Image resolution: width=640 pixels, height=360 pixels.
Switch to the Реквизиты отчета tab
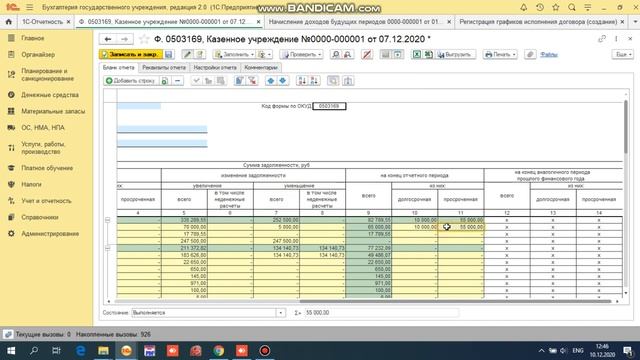tap(164, 67)
